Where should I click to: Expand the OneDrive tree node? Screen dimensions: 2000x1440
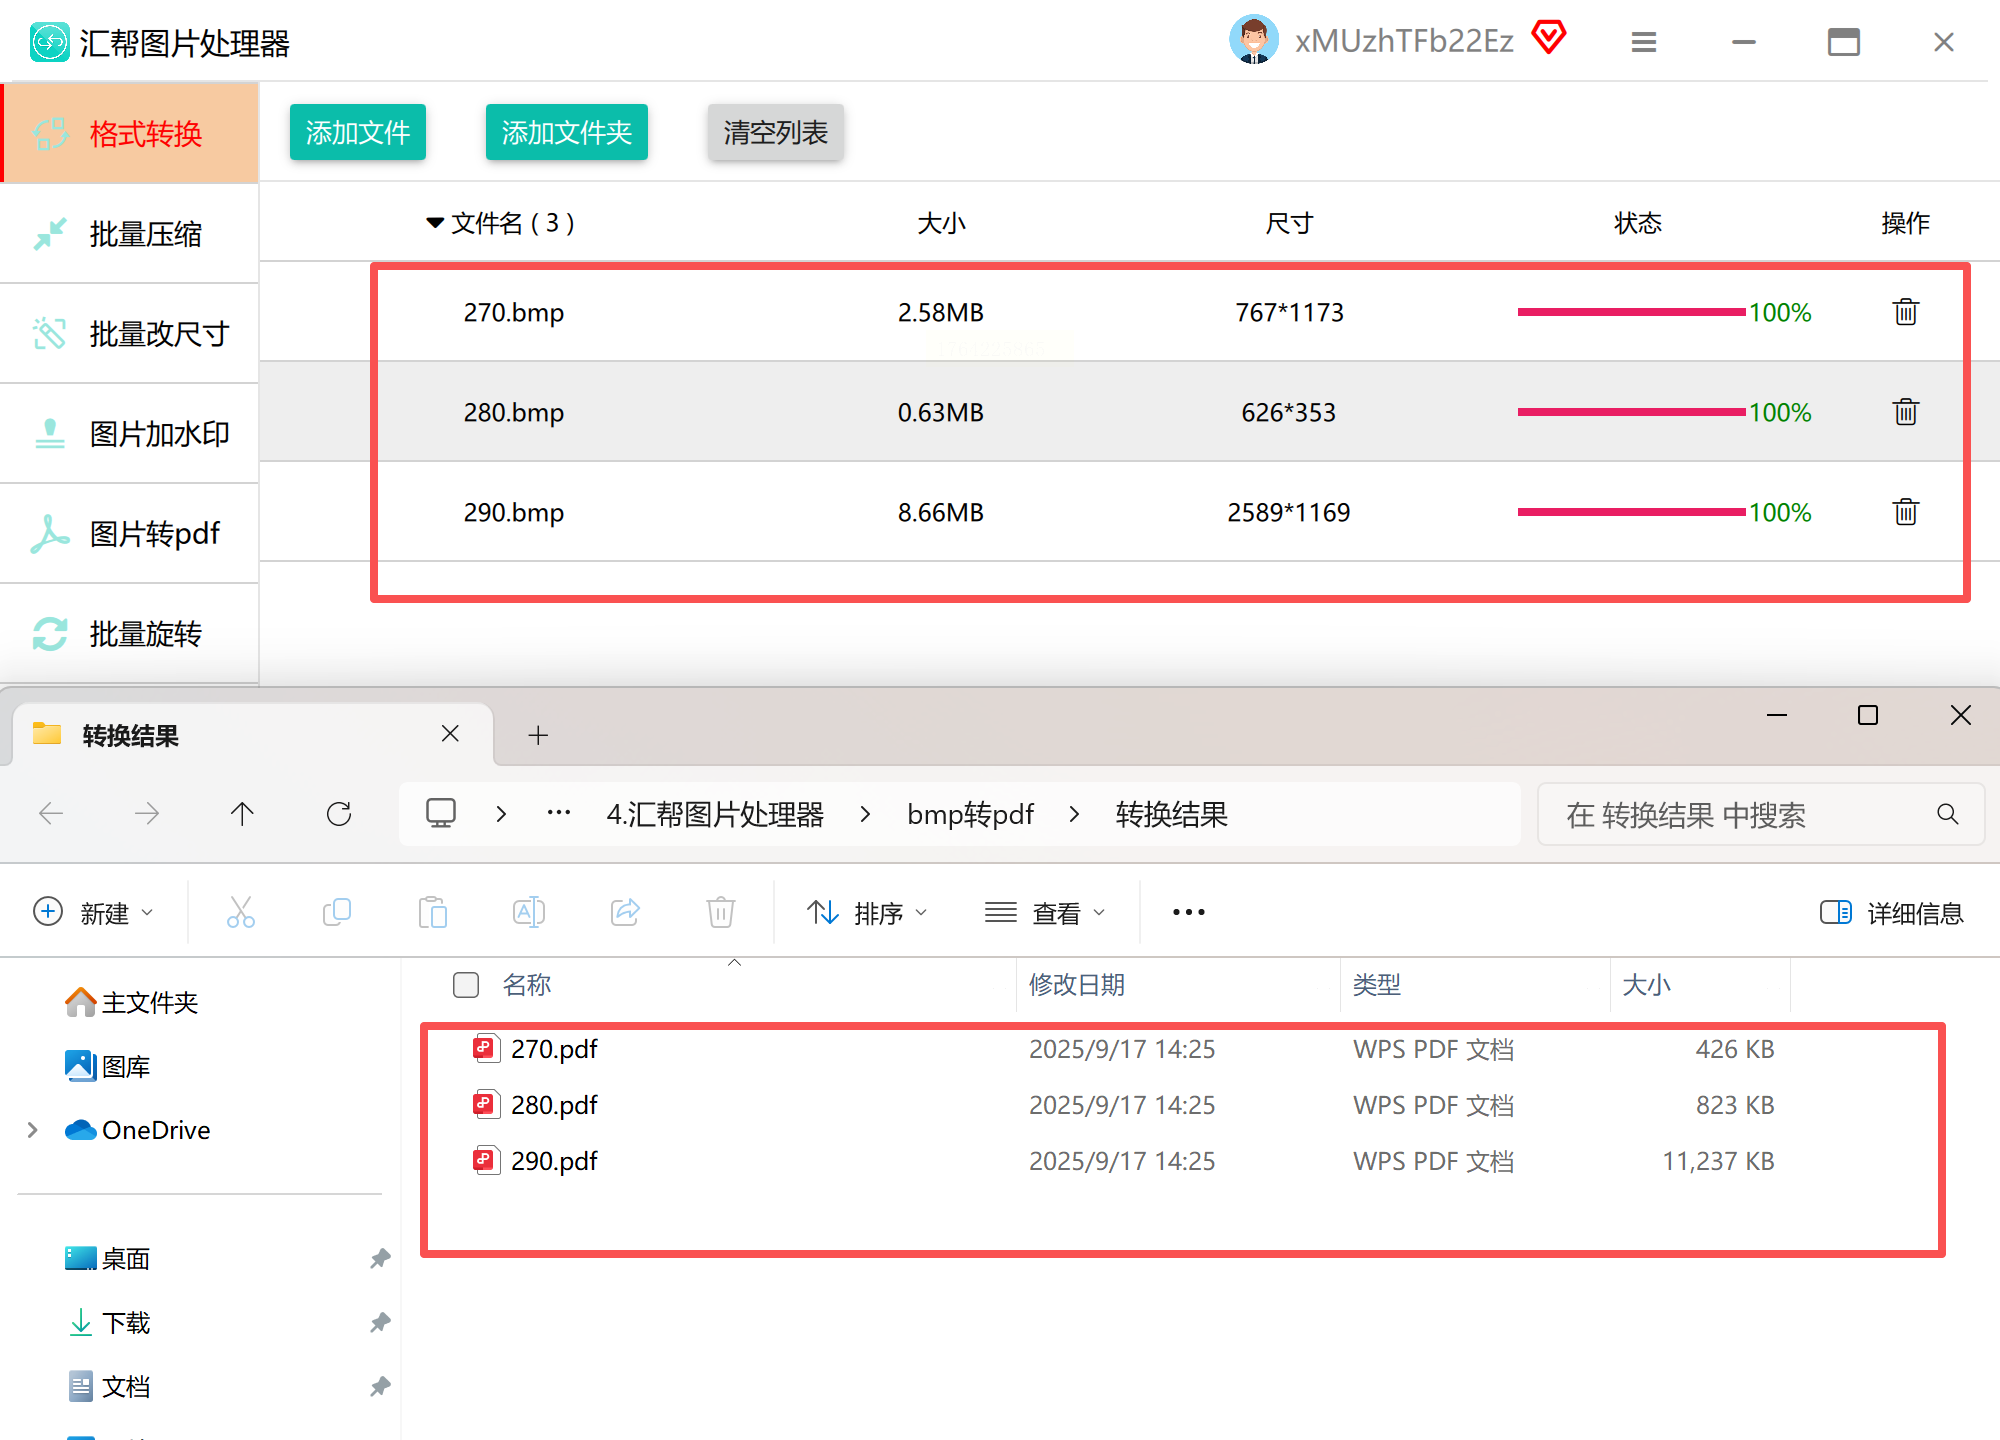(33, 1130)
